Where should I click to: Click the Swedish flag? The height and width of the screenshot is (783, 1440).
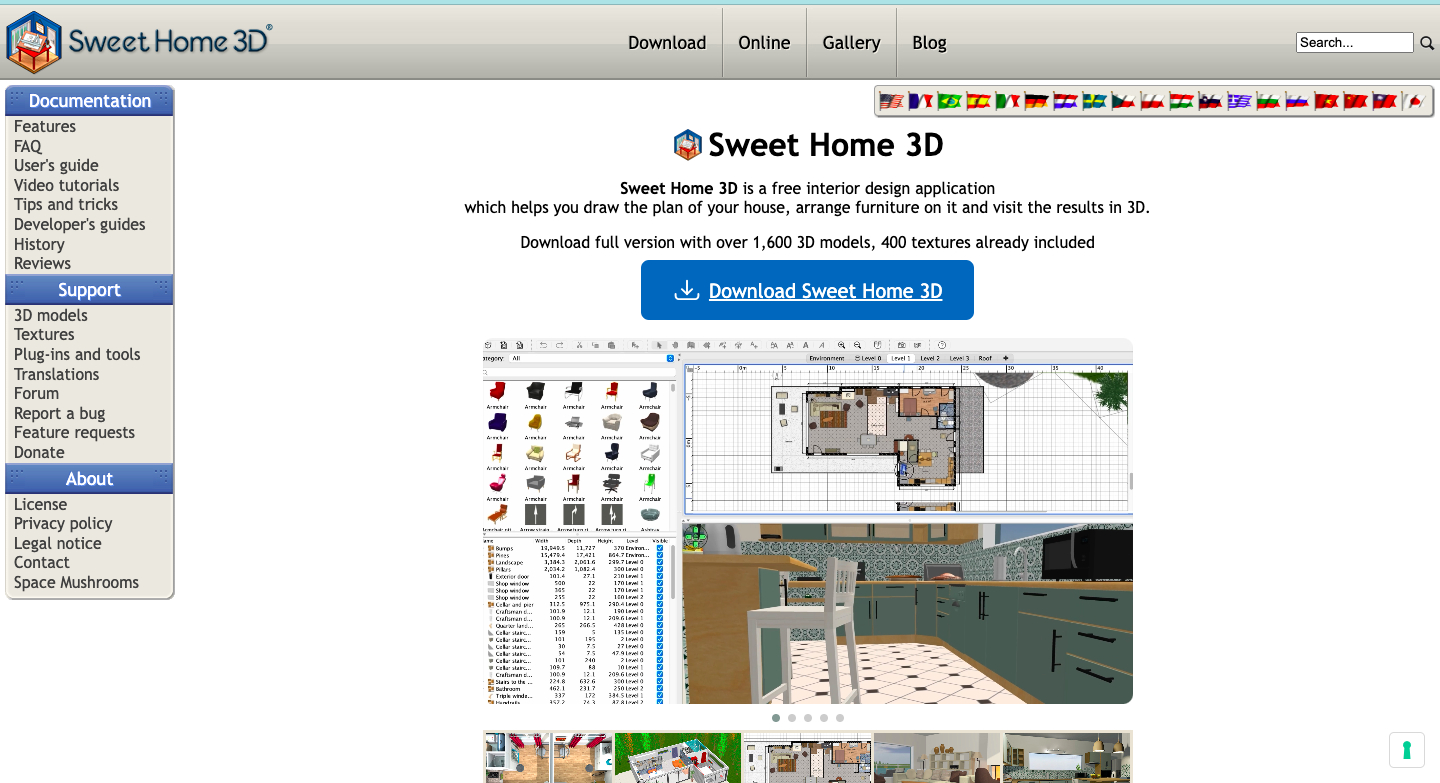(x=1095, y=101)
